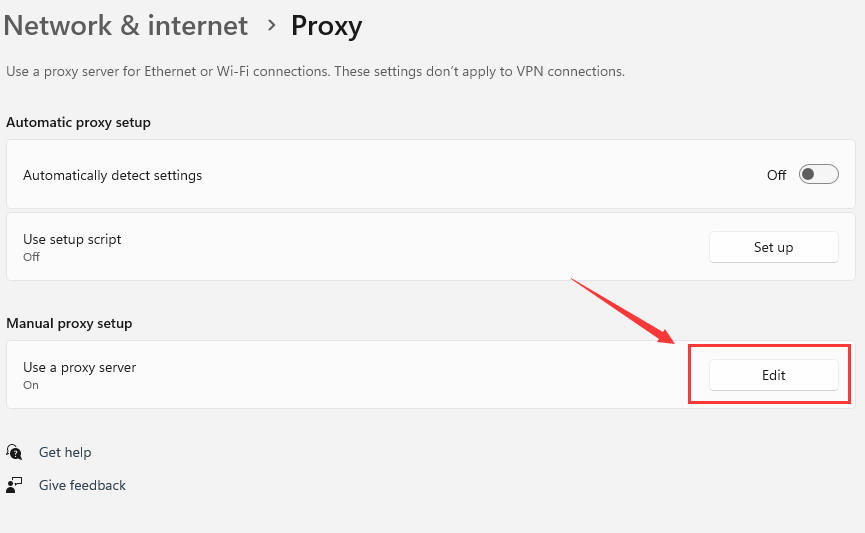The height and width of the screenshot is (533, 865).
Task: Click the Automatic proxy setup heading
Action: tap(78, 122)
